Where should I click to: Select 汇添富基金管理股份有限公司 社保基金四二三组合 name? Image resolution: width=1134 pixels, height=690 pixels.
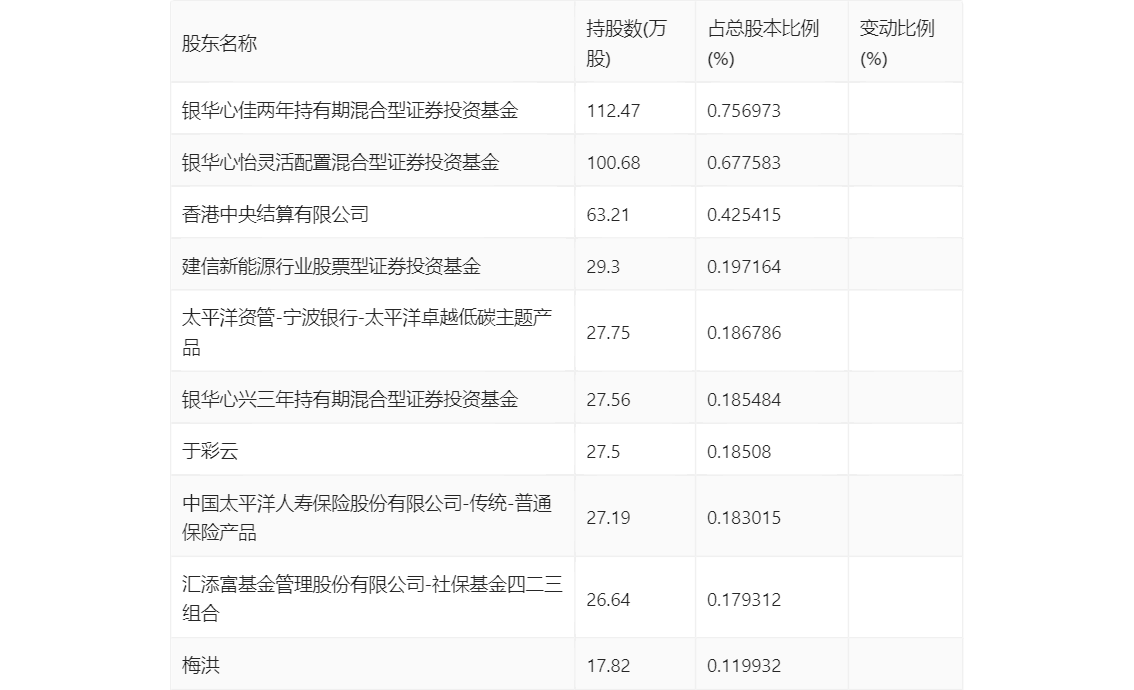(x=372, y=599)
